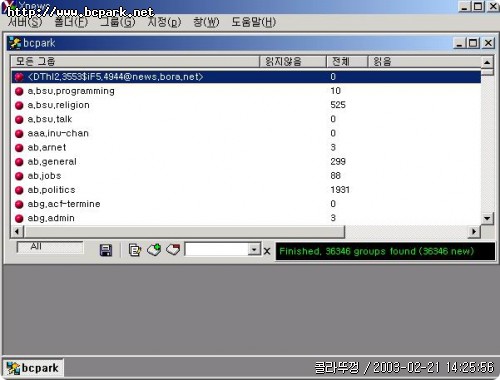
Task: Close the bcpark child window
Action: 488,43
